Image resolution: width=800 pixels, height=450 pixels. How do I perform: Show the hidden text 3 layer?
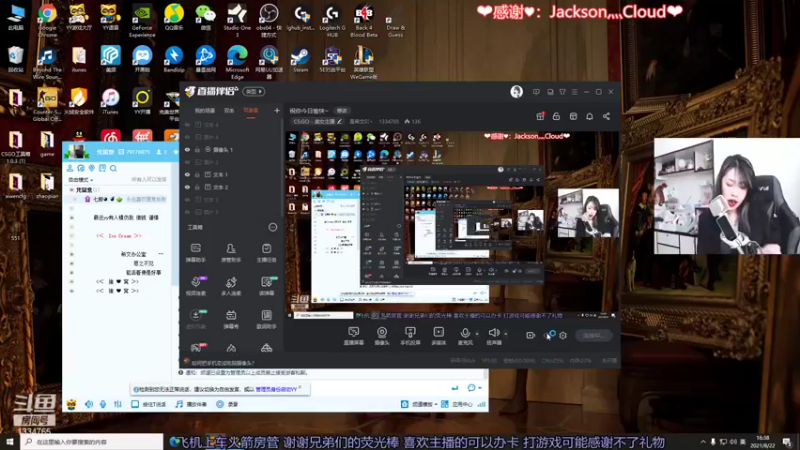[x=187, y=199]
